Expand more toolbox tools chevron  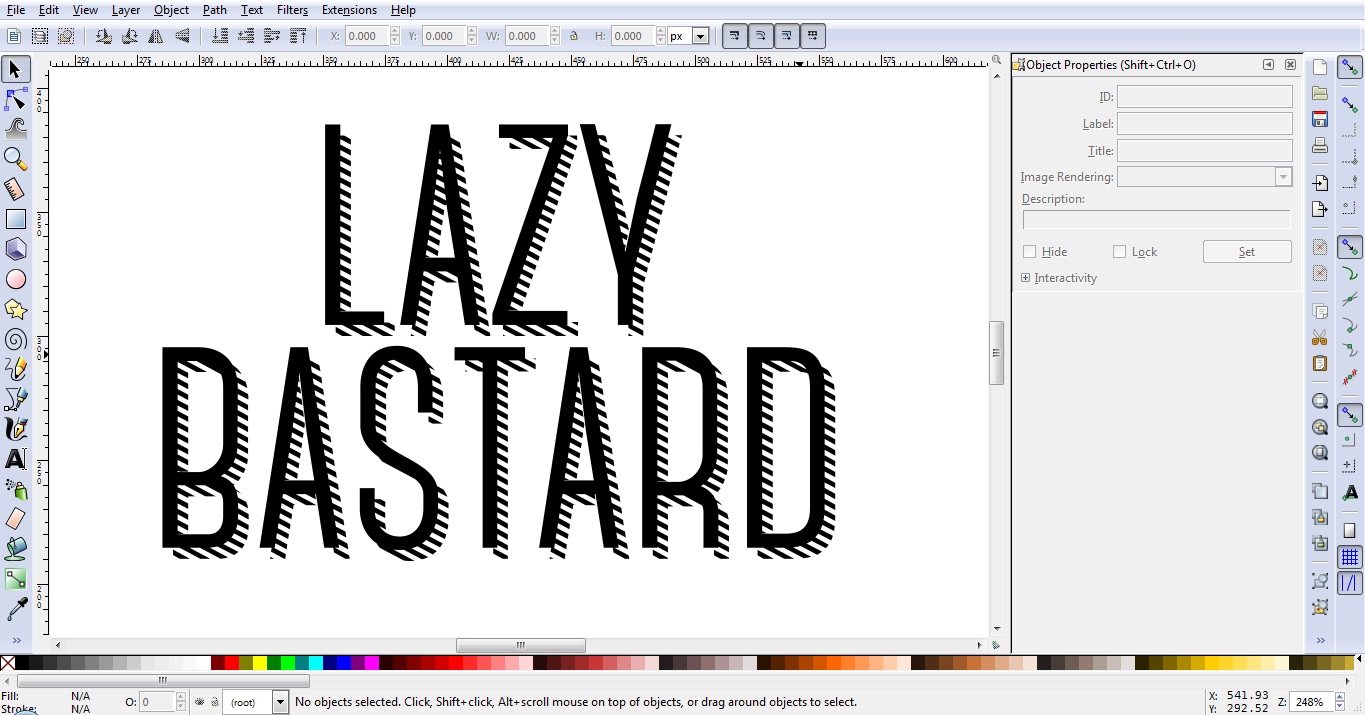coord(16,640)
